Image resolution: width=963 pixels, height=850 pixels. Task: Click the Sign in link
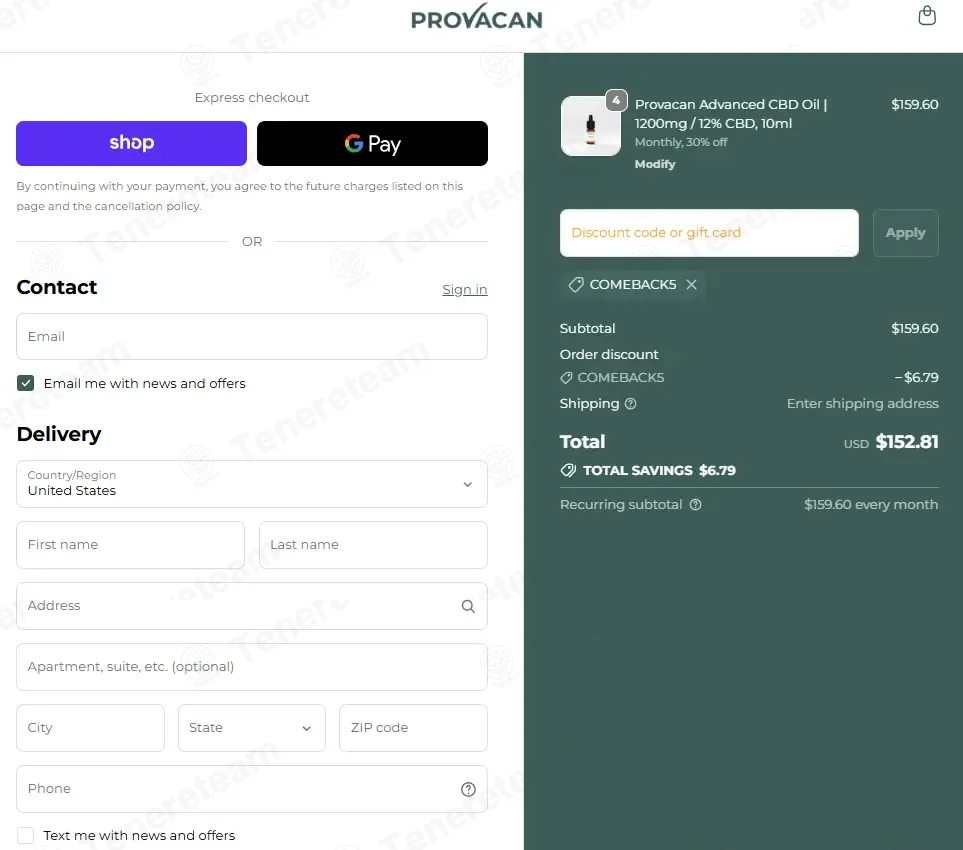465,289
